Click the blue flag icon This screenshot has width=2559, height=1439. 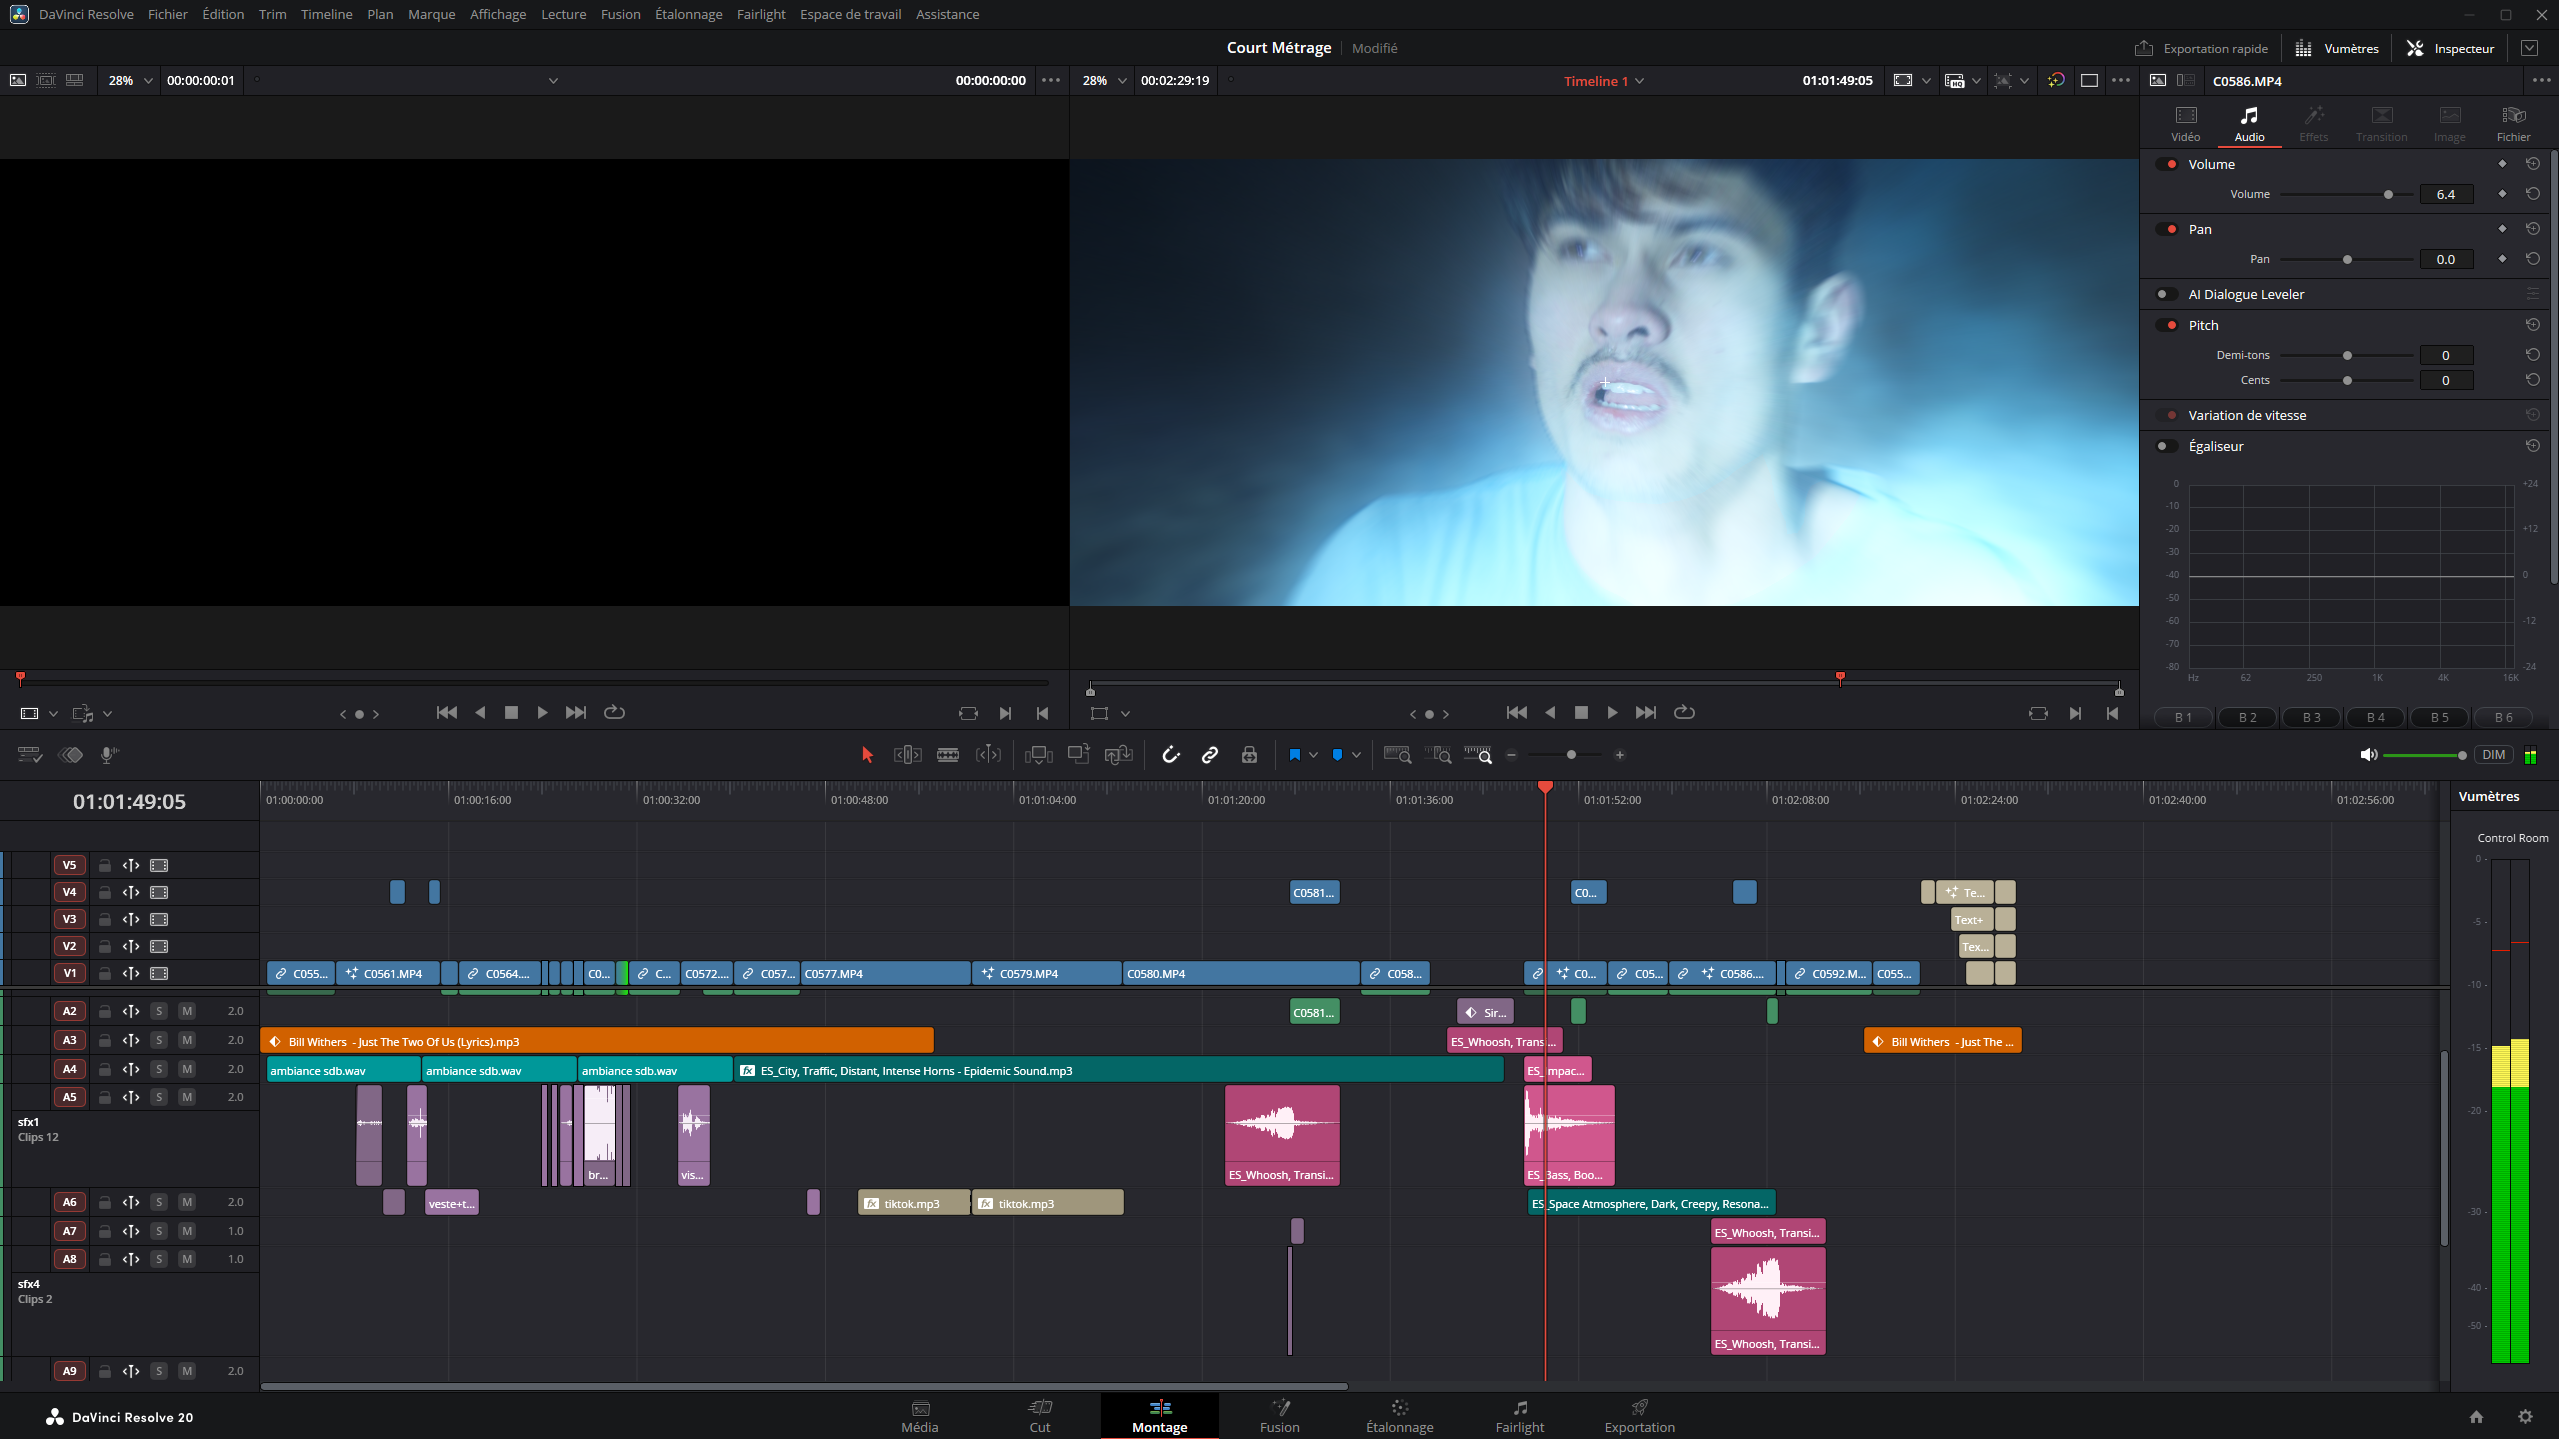pos(1294,755)
